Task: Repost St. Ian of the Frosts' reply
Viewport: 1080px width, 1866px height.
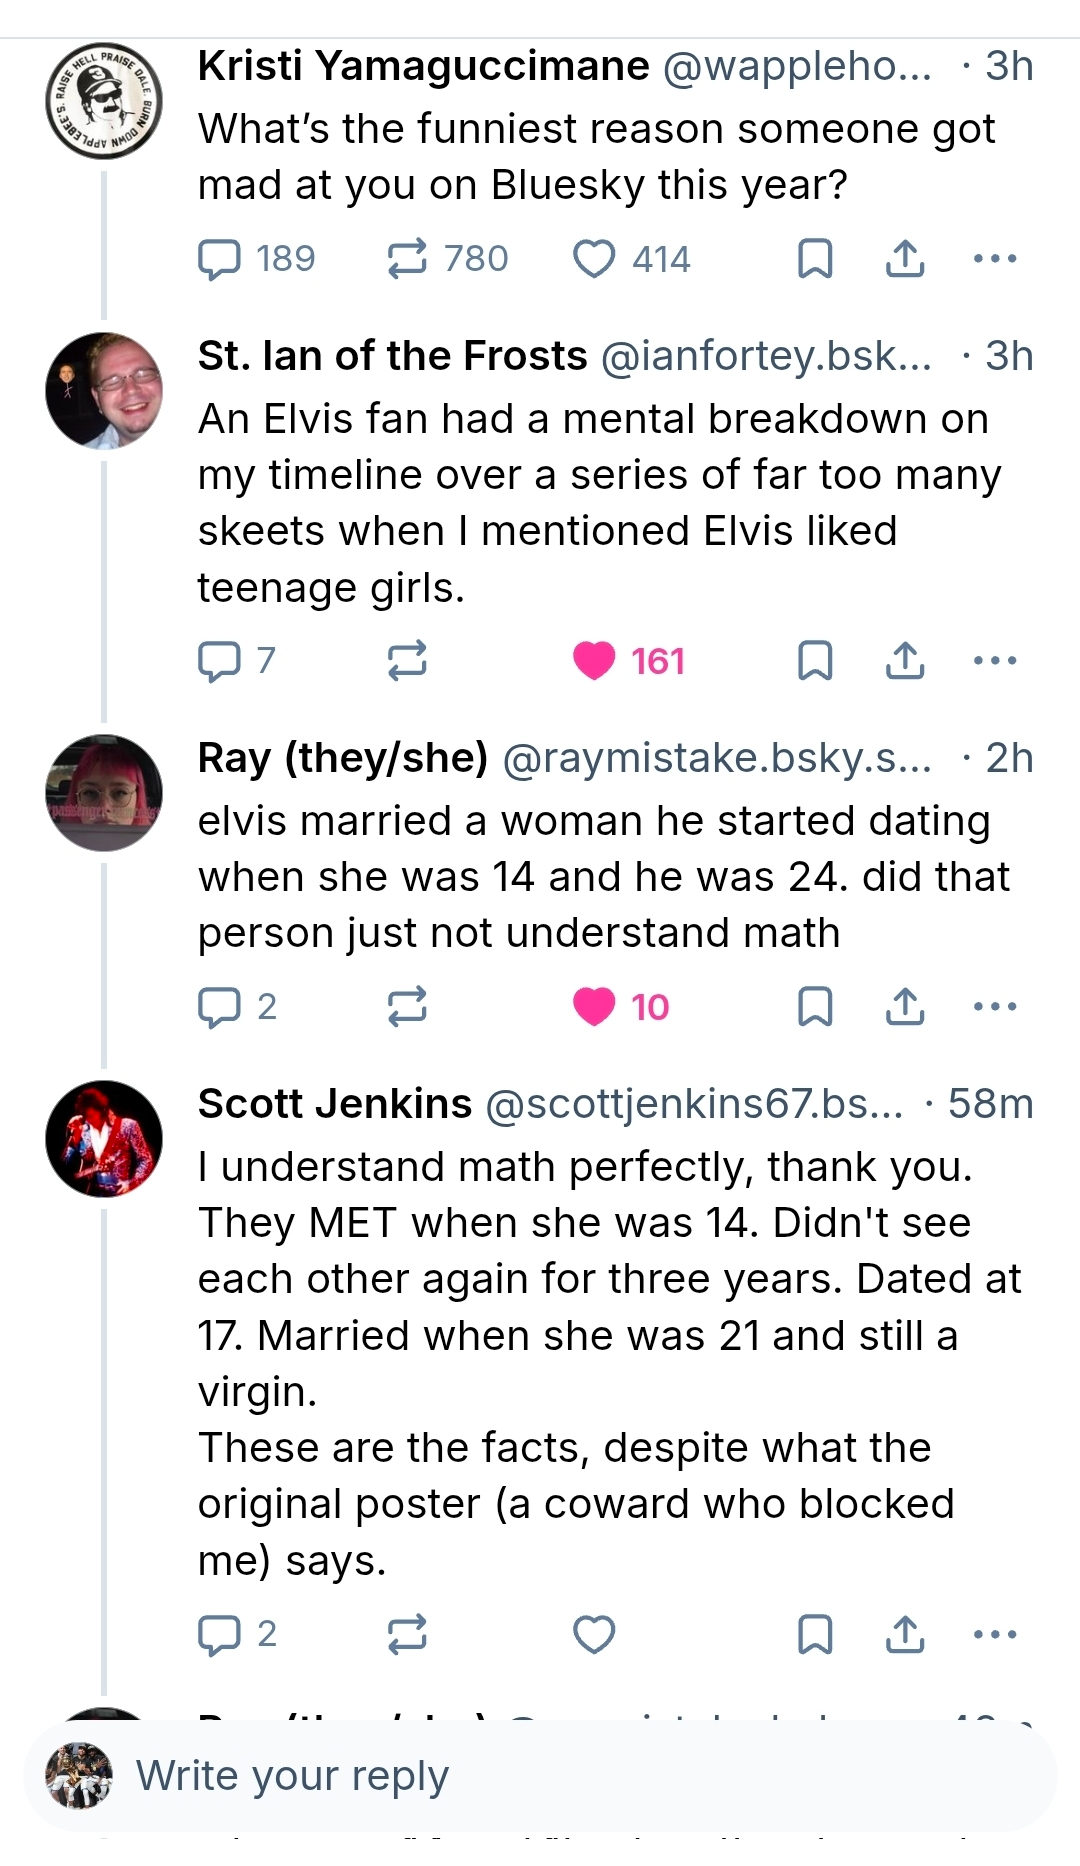Action: point(407,661)
